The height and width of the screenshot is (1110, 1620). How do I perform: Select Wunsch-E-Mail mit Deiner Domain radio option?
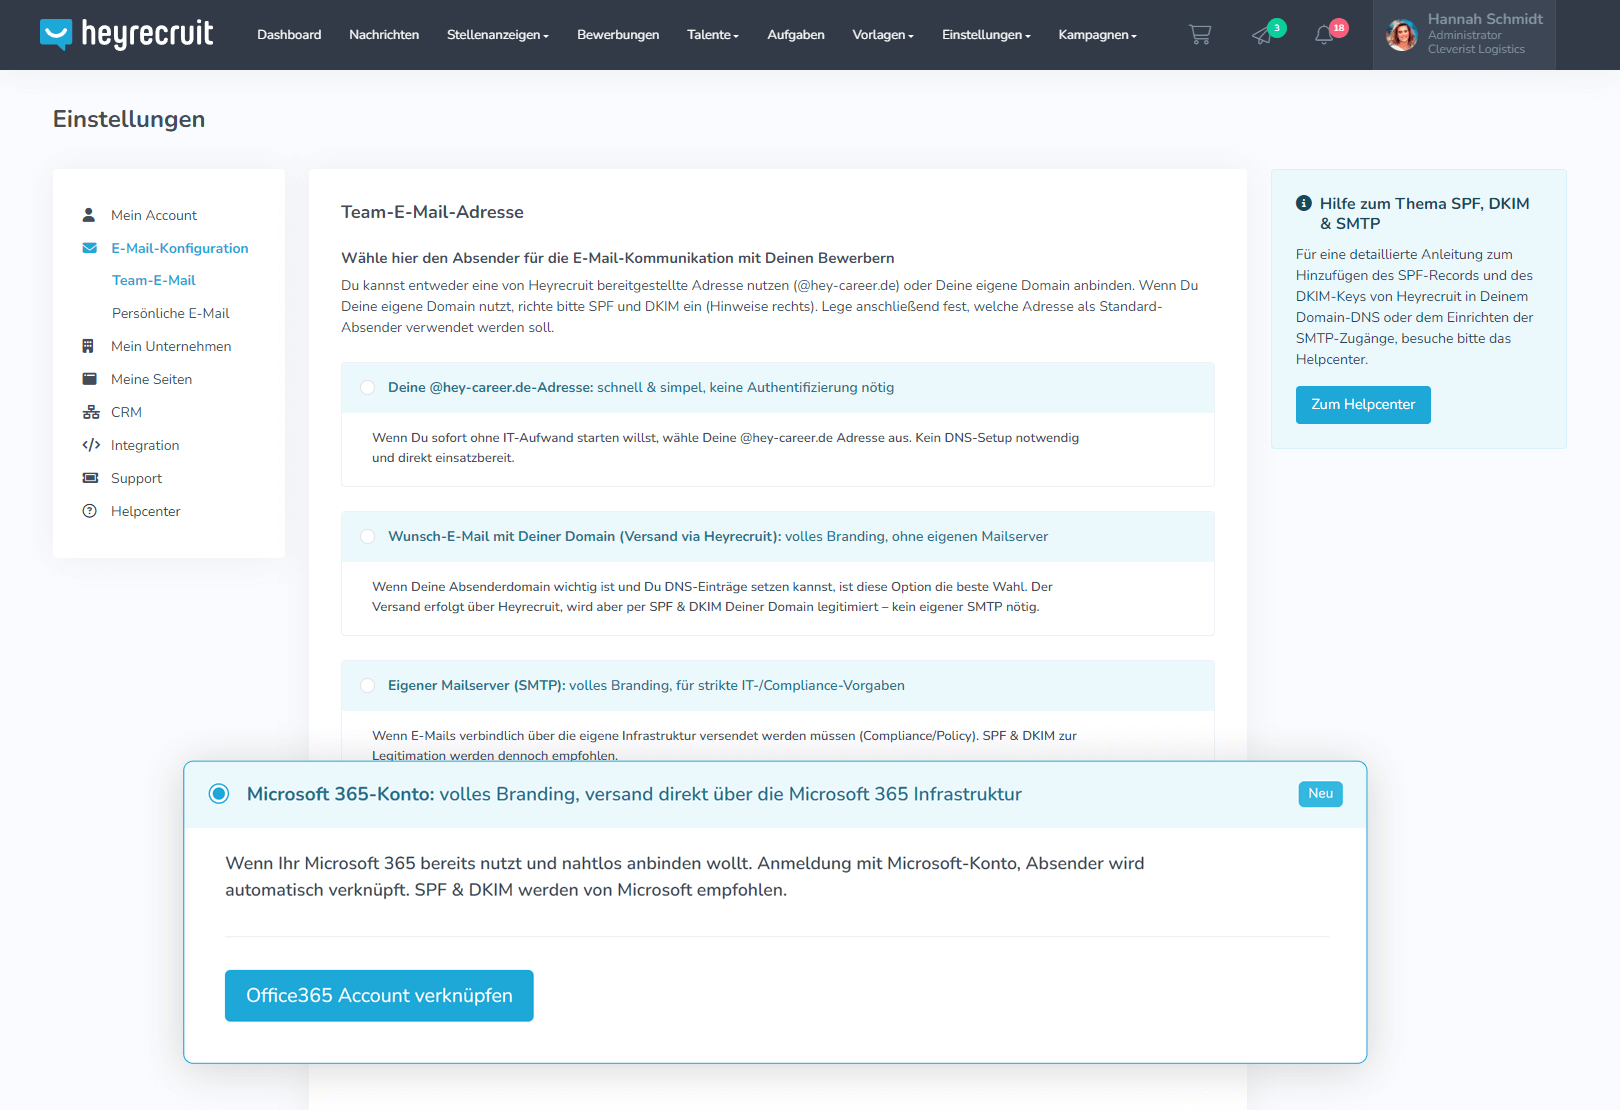(x=368, y=537)
